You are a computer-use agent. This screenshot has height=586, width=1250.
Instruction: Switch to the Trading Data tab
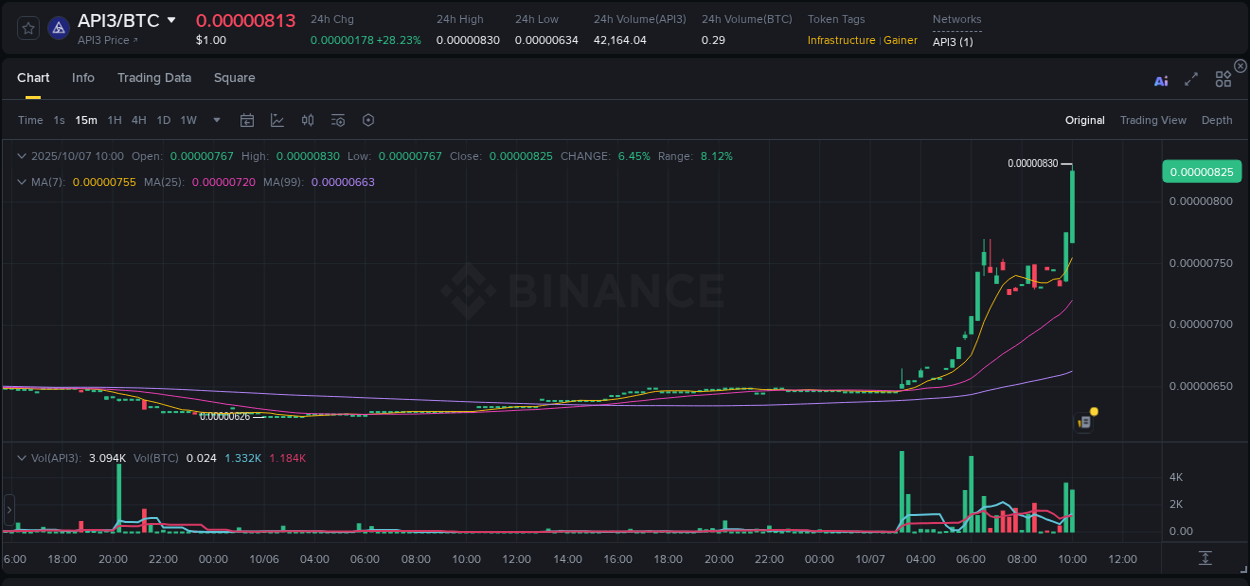pyautogui.click(x=154, y=77)
